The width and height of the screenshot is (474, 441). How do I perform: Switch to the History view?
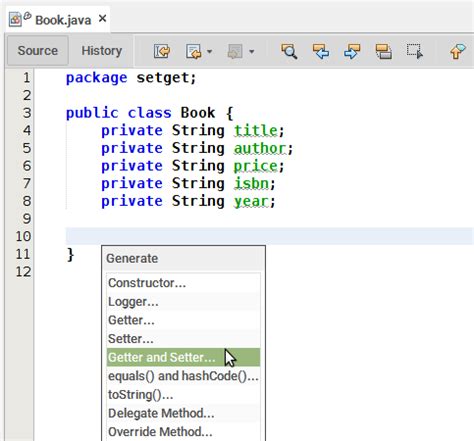click(102, 51)
